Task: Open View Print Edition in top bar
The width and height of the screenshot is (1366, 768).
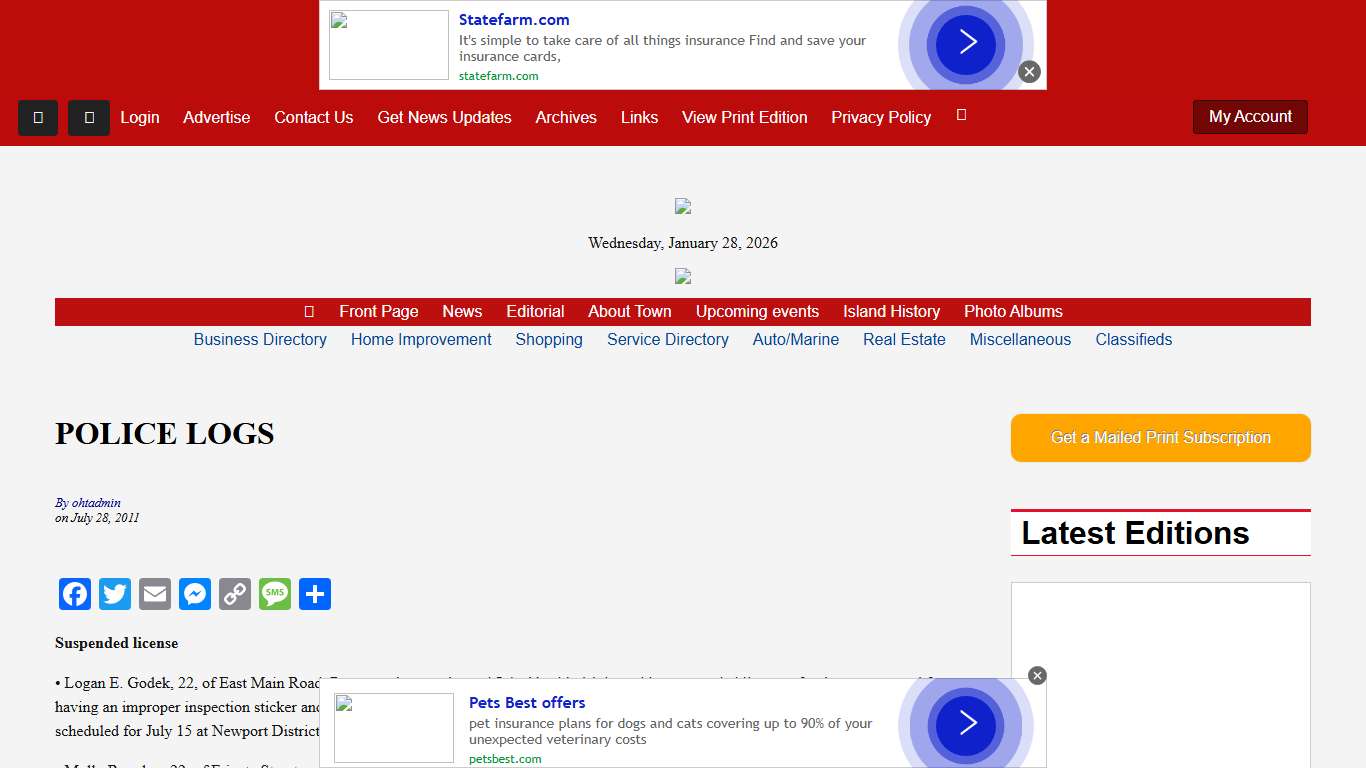Action: tap(744, 118)
